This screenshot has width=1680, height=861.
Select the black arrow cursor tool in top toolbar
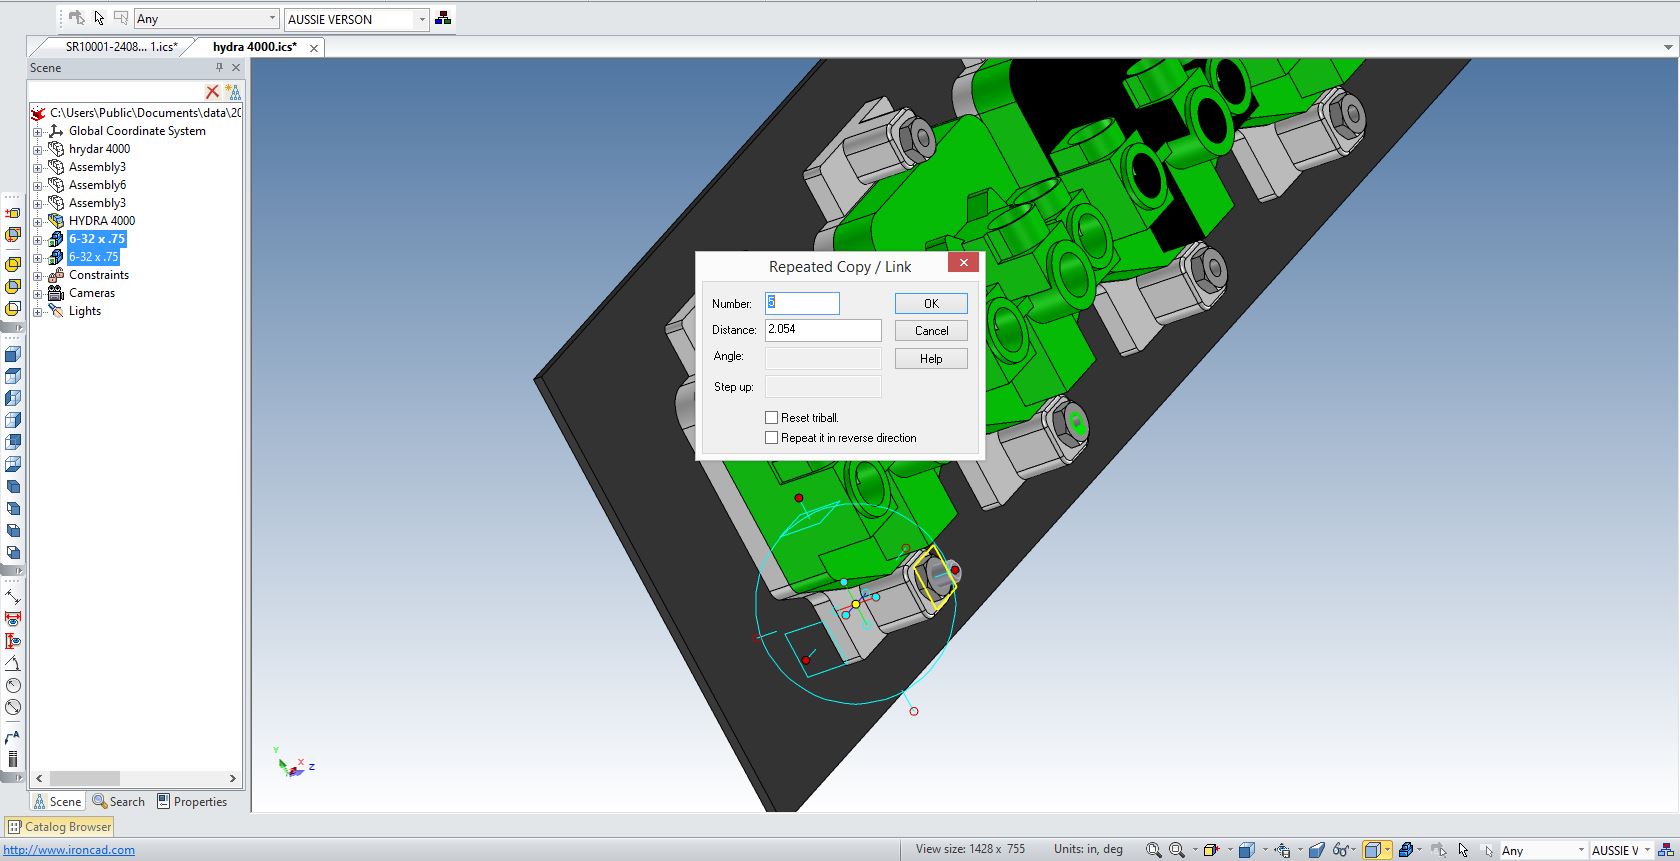click(x=99, y=18)
